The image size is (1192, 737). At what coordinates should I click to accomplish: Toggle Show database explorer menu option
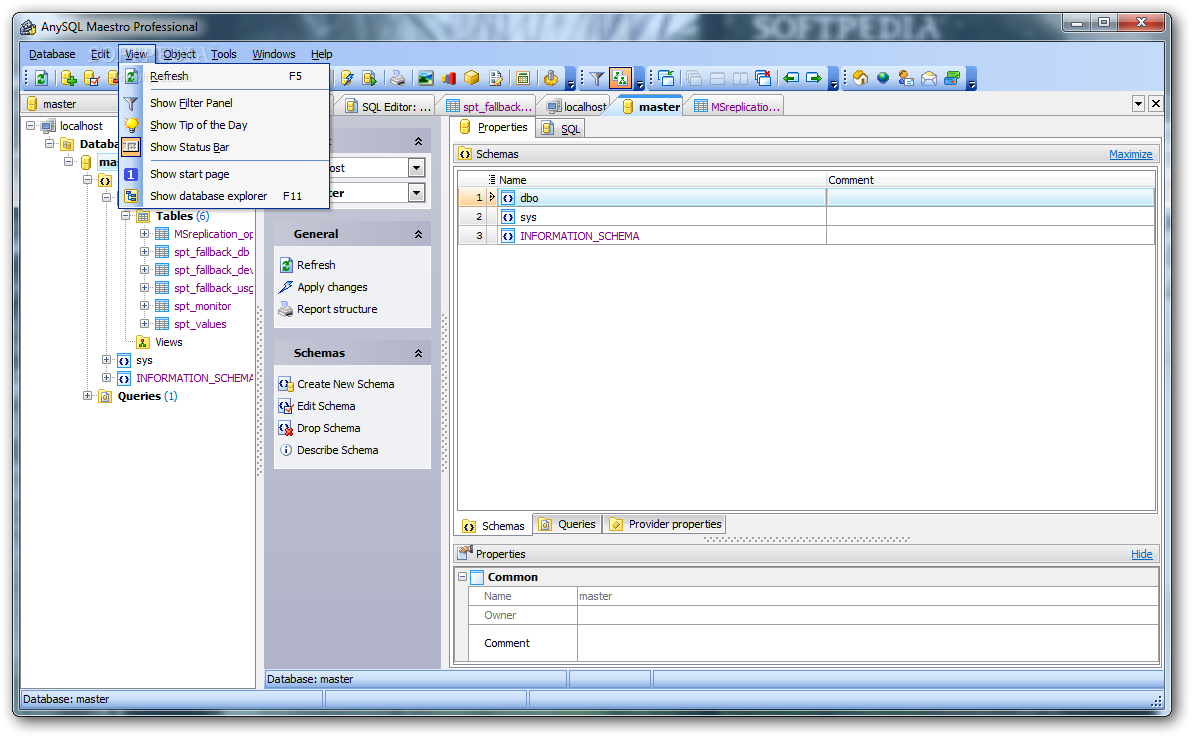coord(224,196)
